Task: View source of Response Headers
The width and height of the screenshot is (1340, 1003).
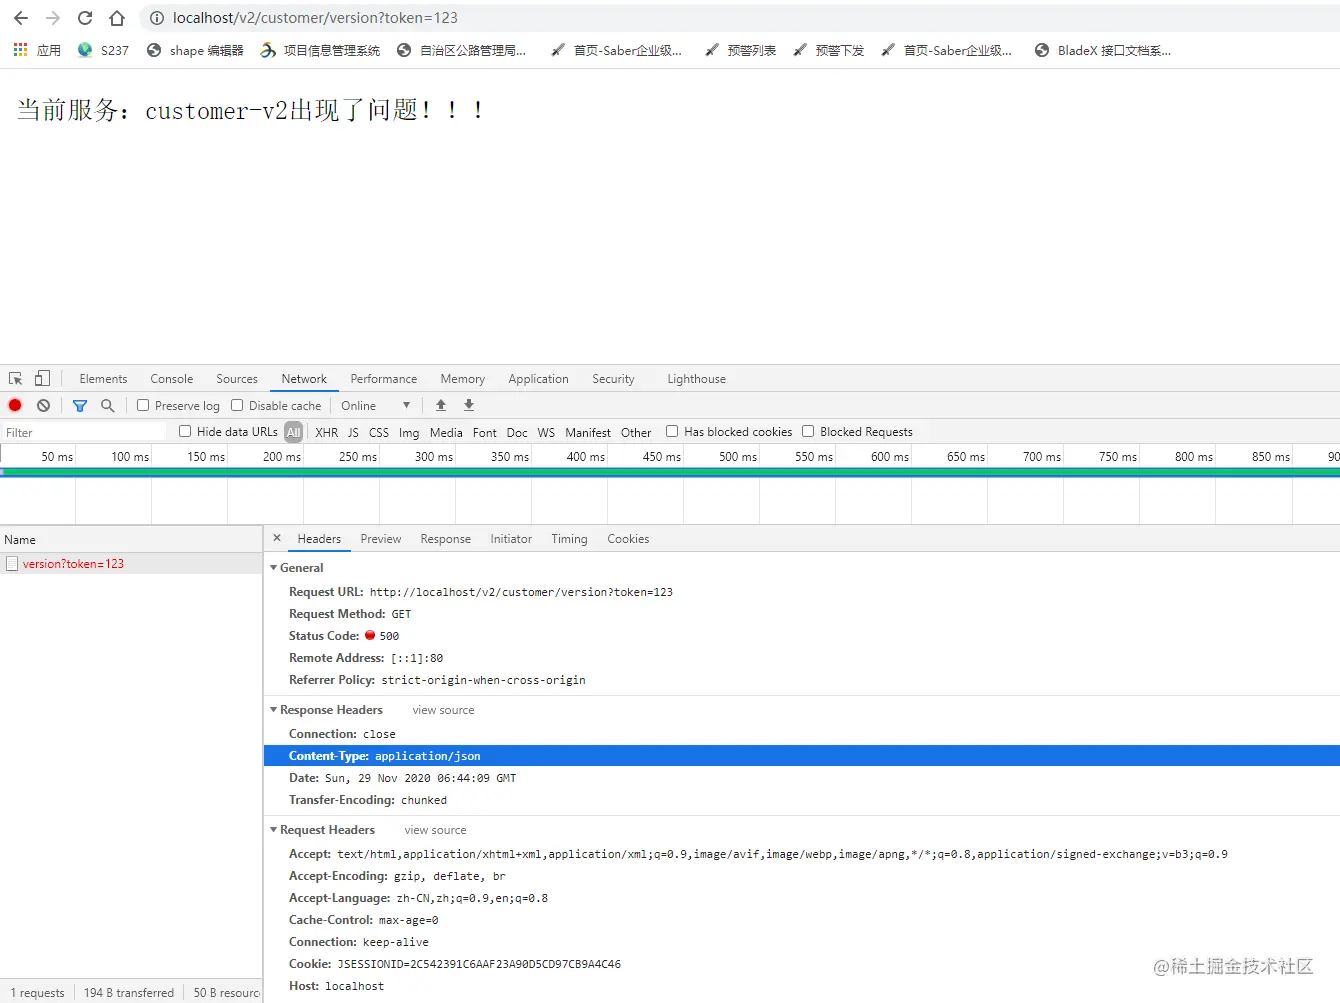Action: (x=443, y=710)
